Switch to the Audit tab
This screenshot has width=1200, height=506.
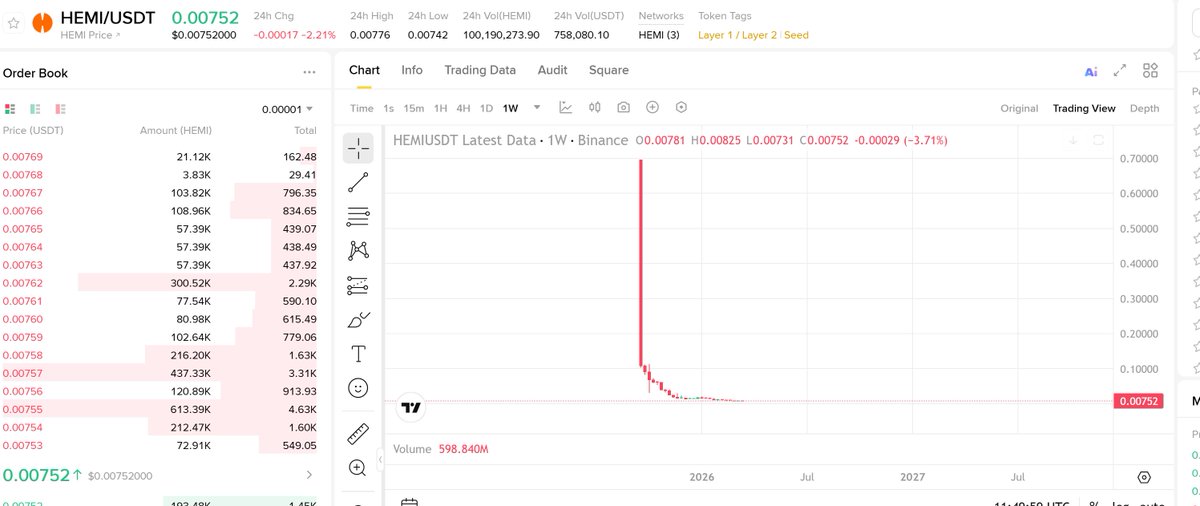pos(552,70)
